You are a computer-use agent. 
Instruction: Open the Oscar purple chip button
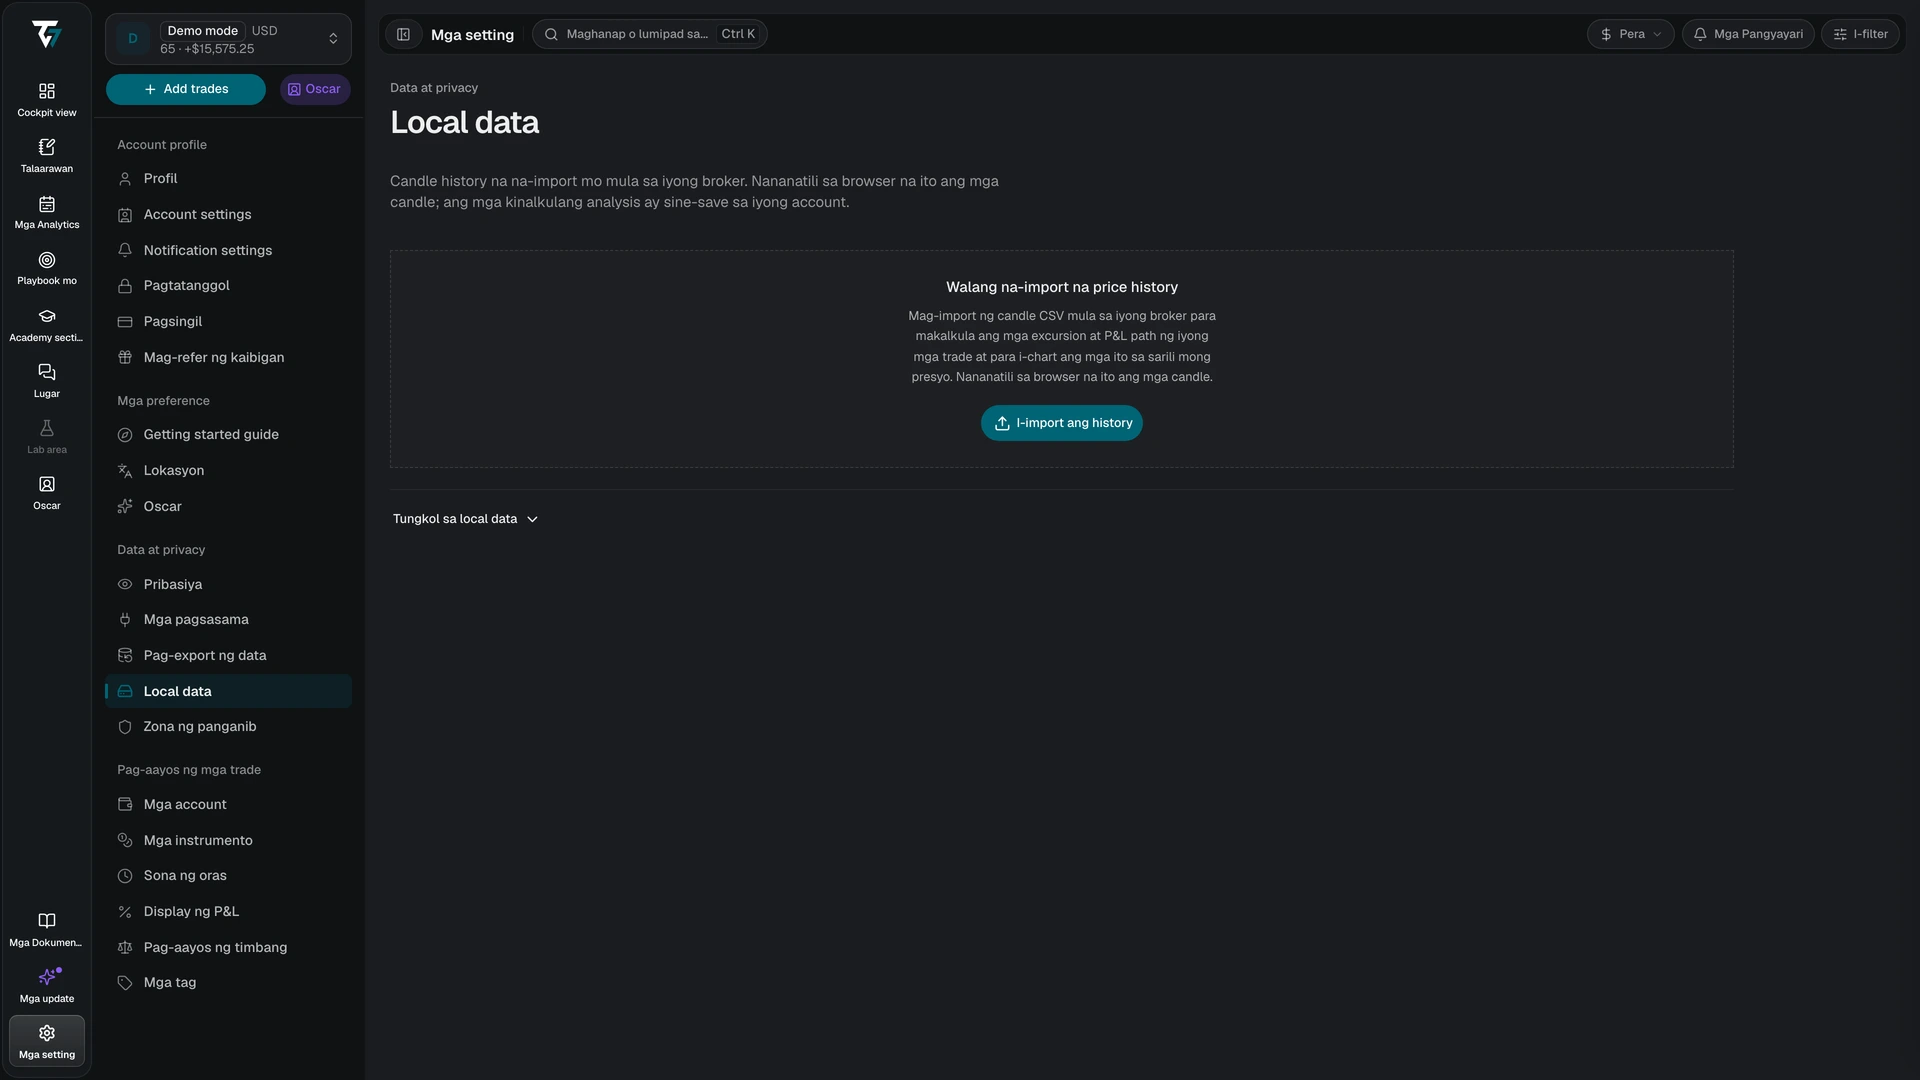315,89
